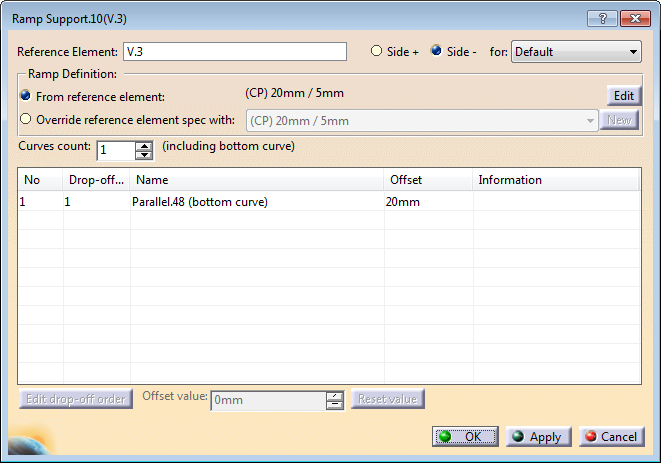Sort by the Offset column header

pyautogui.click(x=428, y=180)
